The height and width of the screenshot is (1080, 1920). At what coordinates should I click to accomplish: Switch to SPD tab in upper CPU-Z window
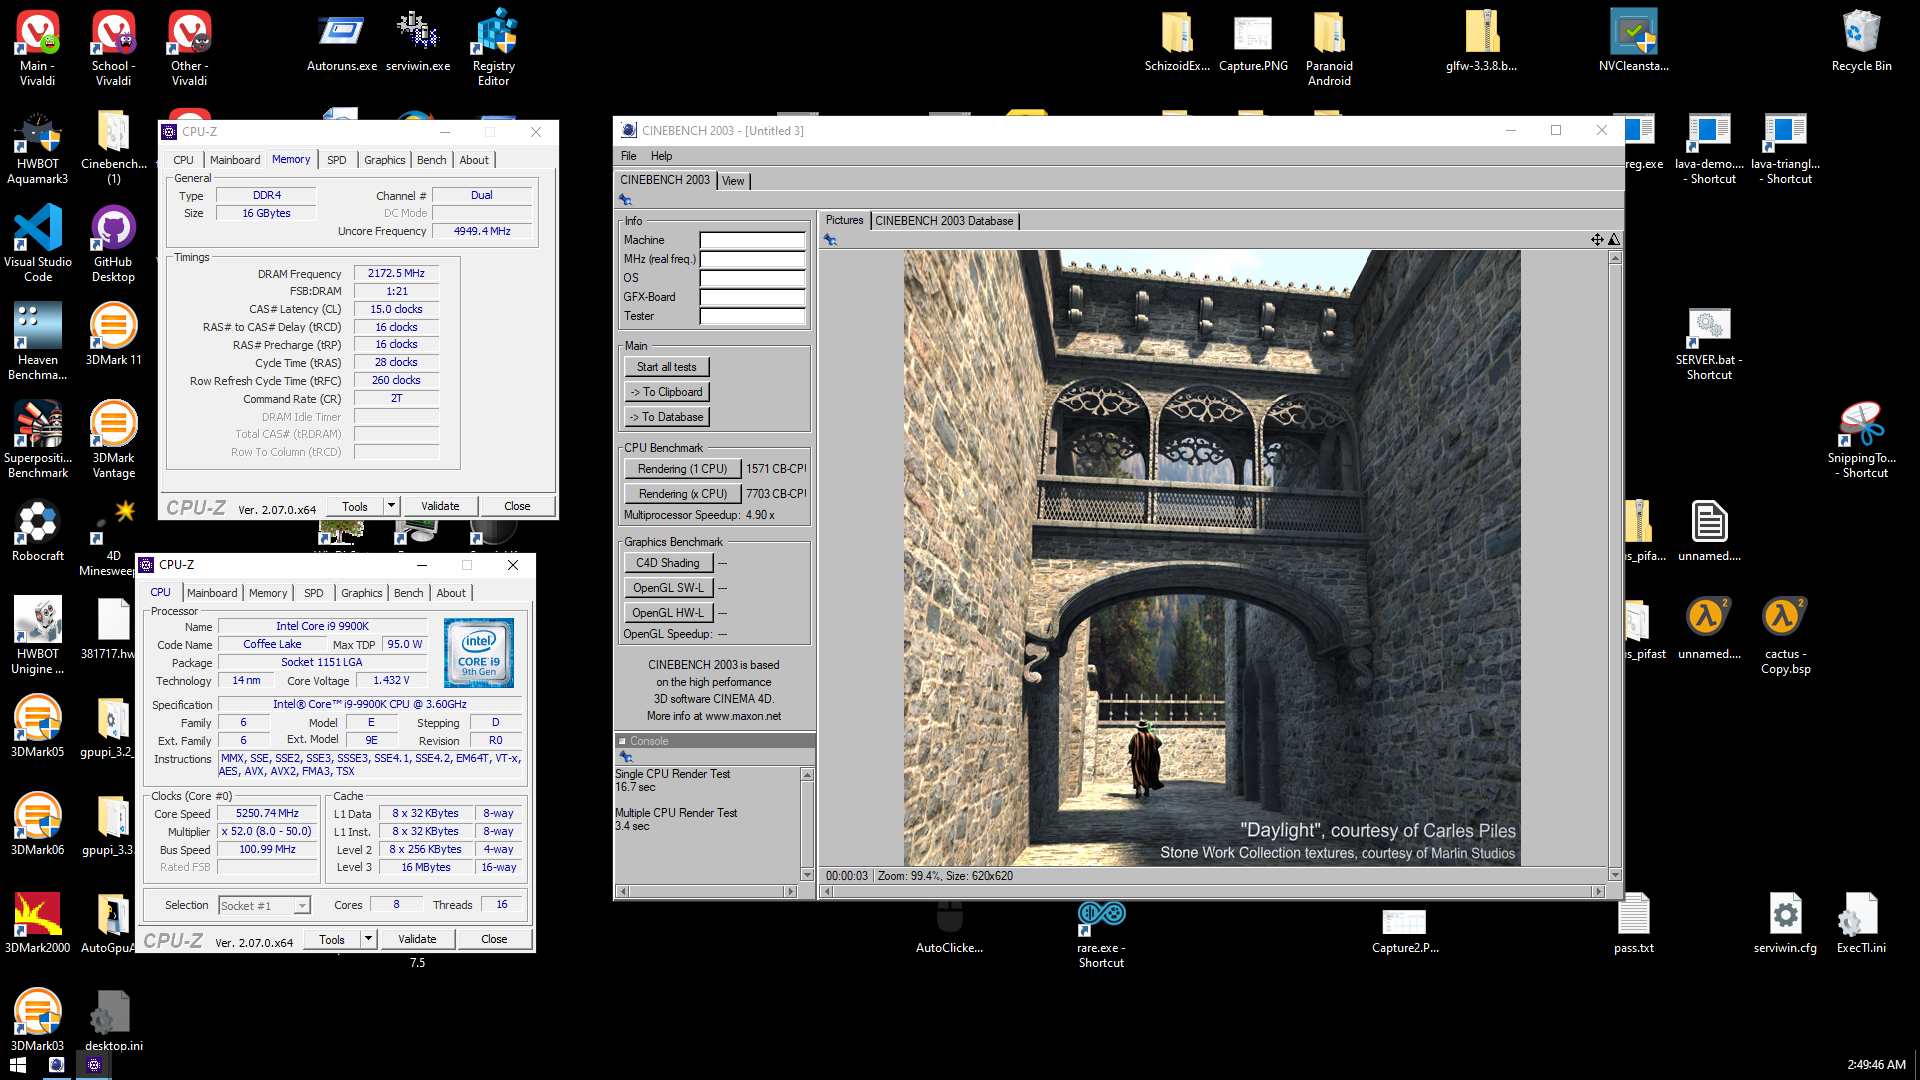[x=337, y=160]
